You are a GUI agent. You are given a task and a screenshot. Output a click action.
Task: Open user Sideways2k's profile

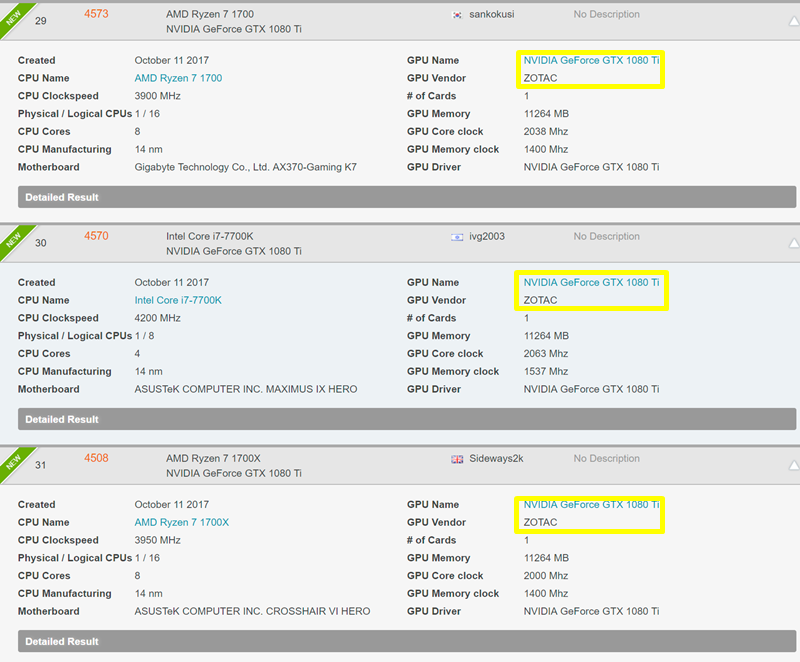click(496, 459)
